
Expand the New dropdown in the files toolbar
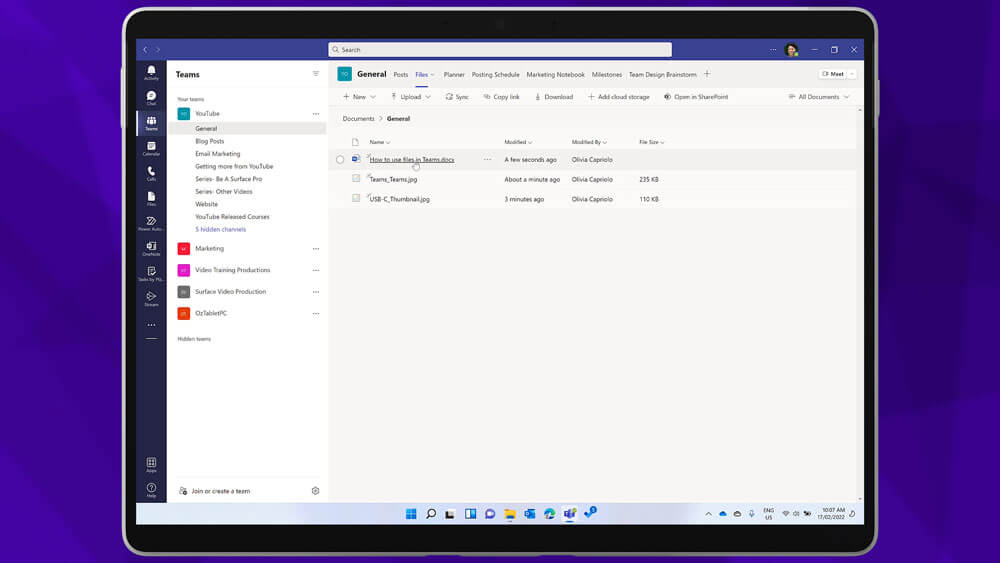[359, 97]
